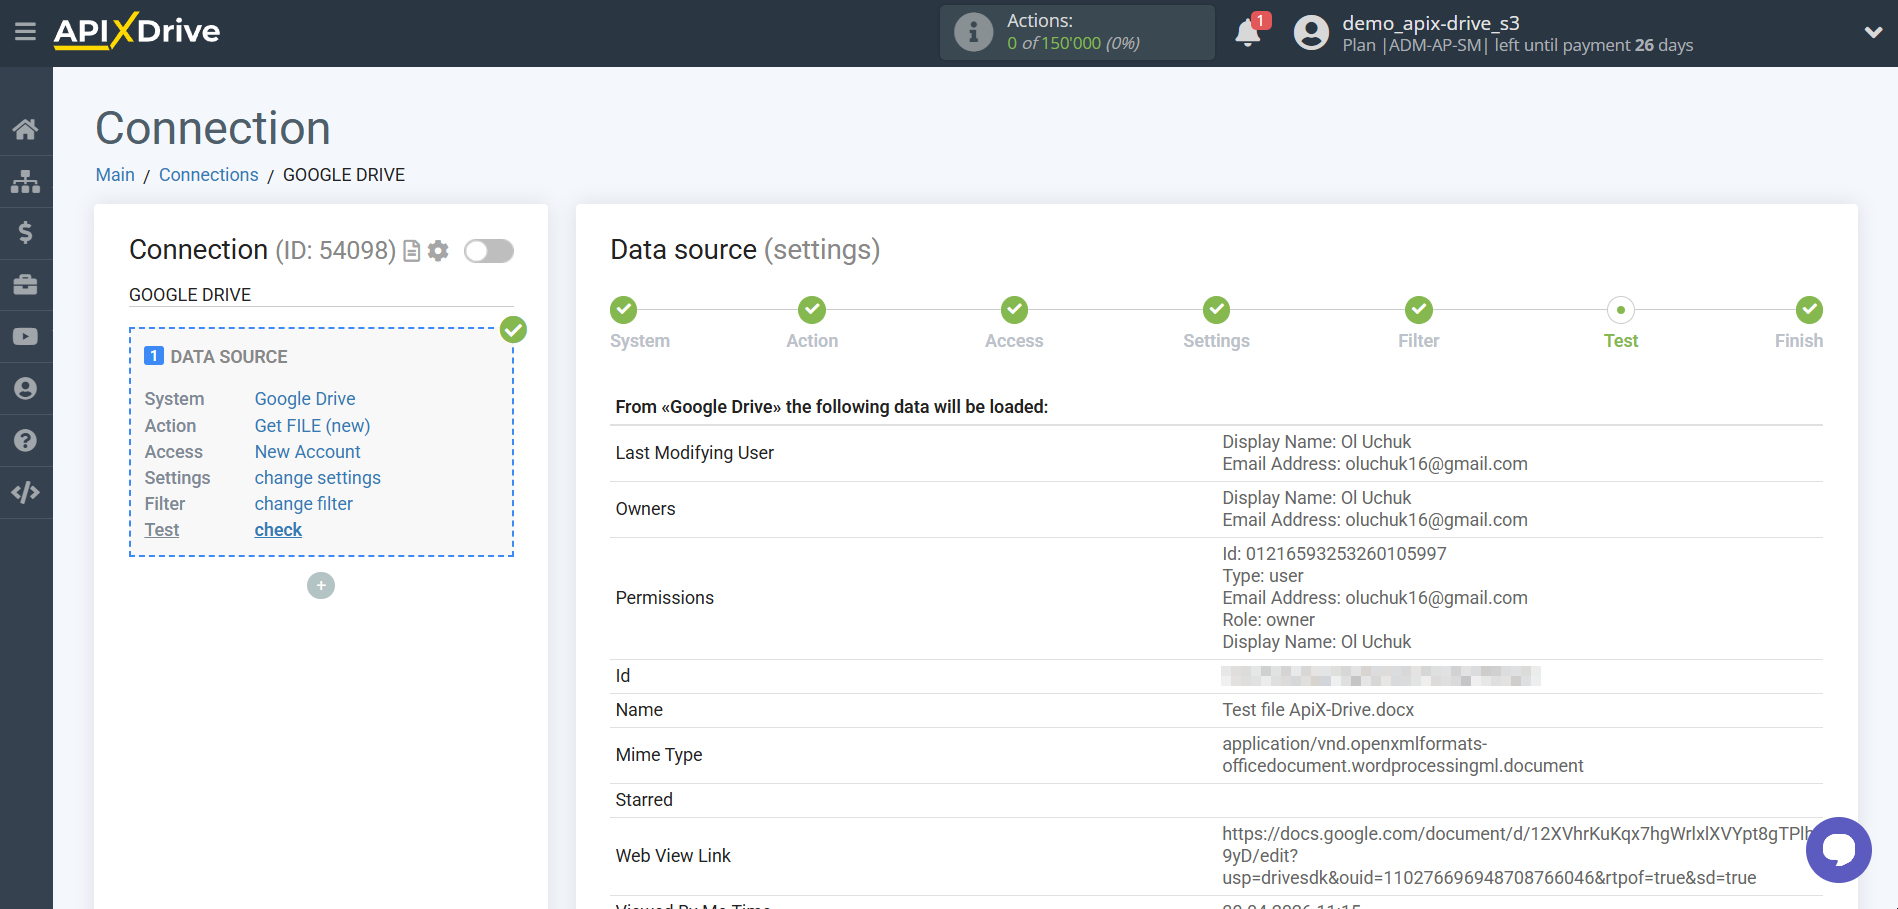Click the Owners row label
The image size is (1898, 909).
pos(645,509)
